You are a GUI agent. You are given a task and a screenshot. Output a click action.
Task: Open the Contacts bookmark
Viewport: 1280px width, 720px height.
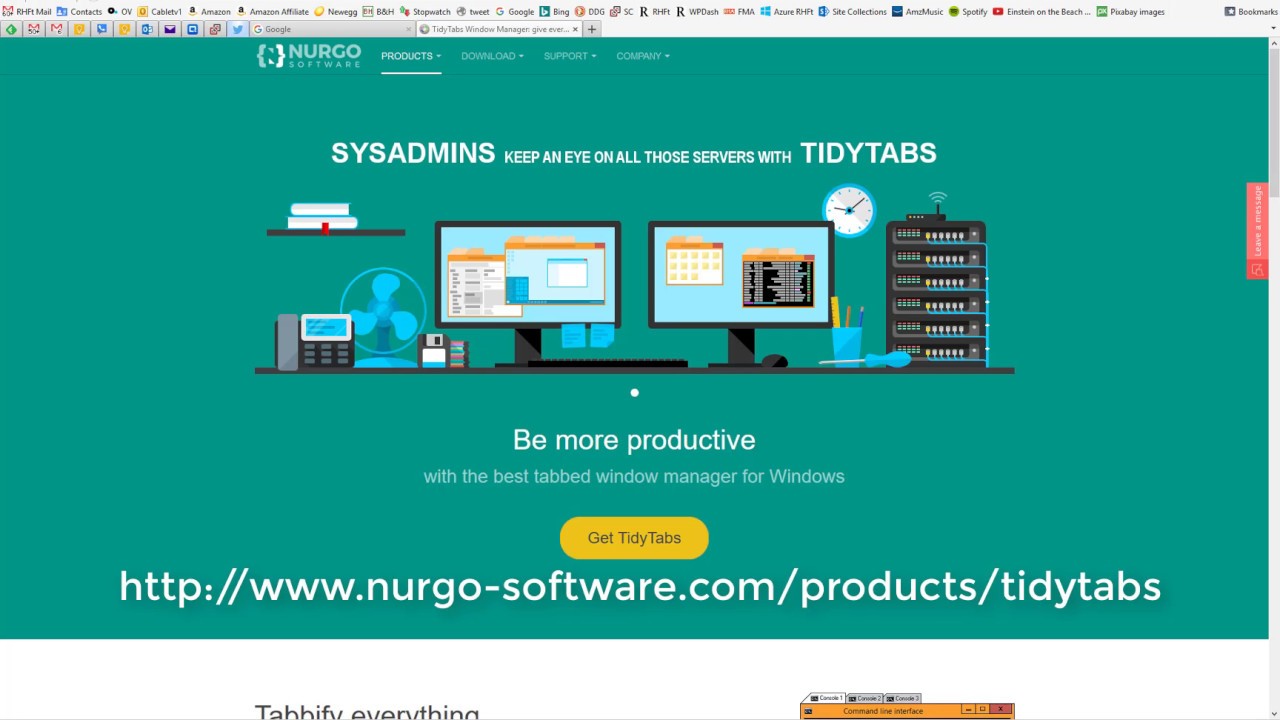coord(80,11)
